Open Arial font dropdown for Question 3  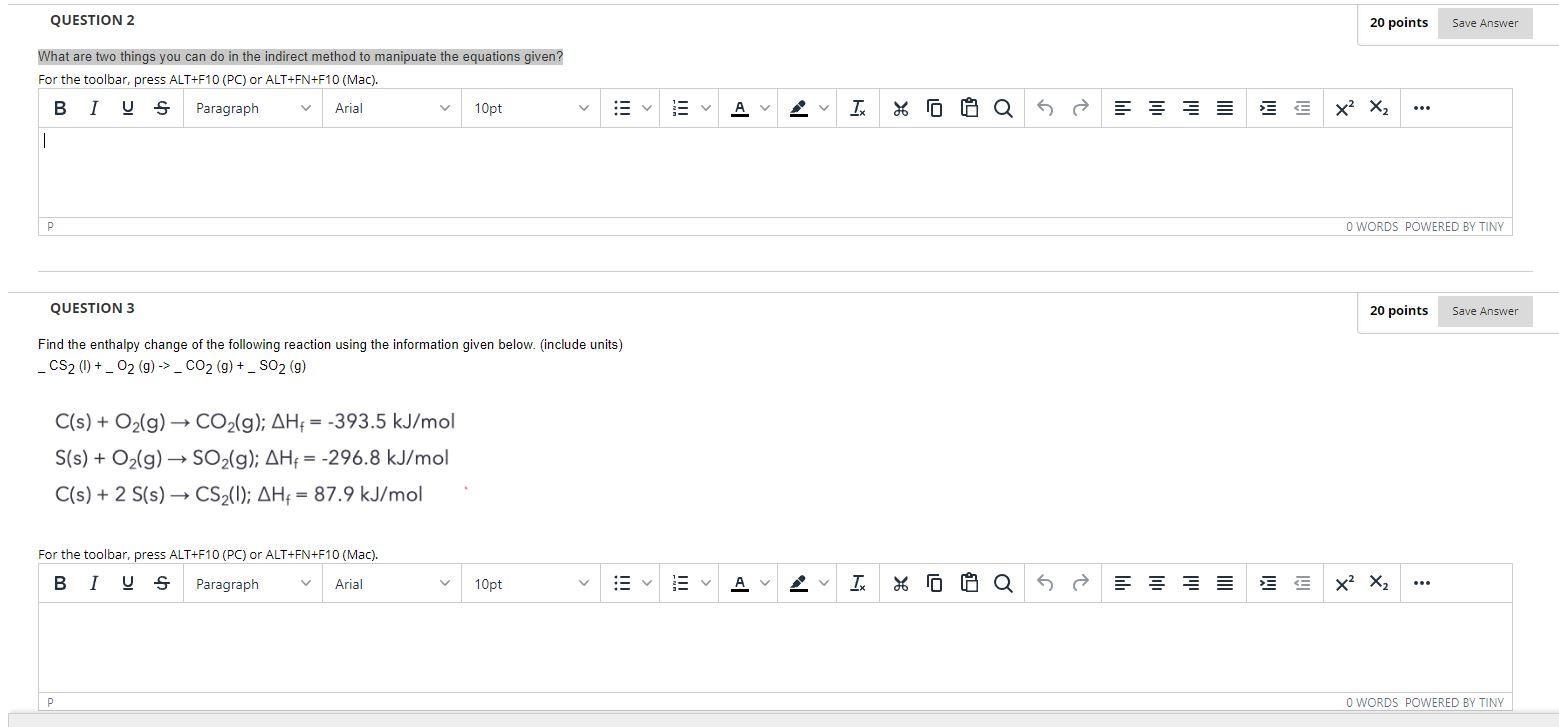coord(392,583)
